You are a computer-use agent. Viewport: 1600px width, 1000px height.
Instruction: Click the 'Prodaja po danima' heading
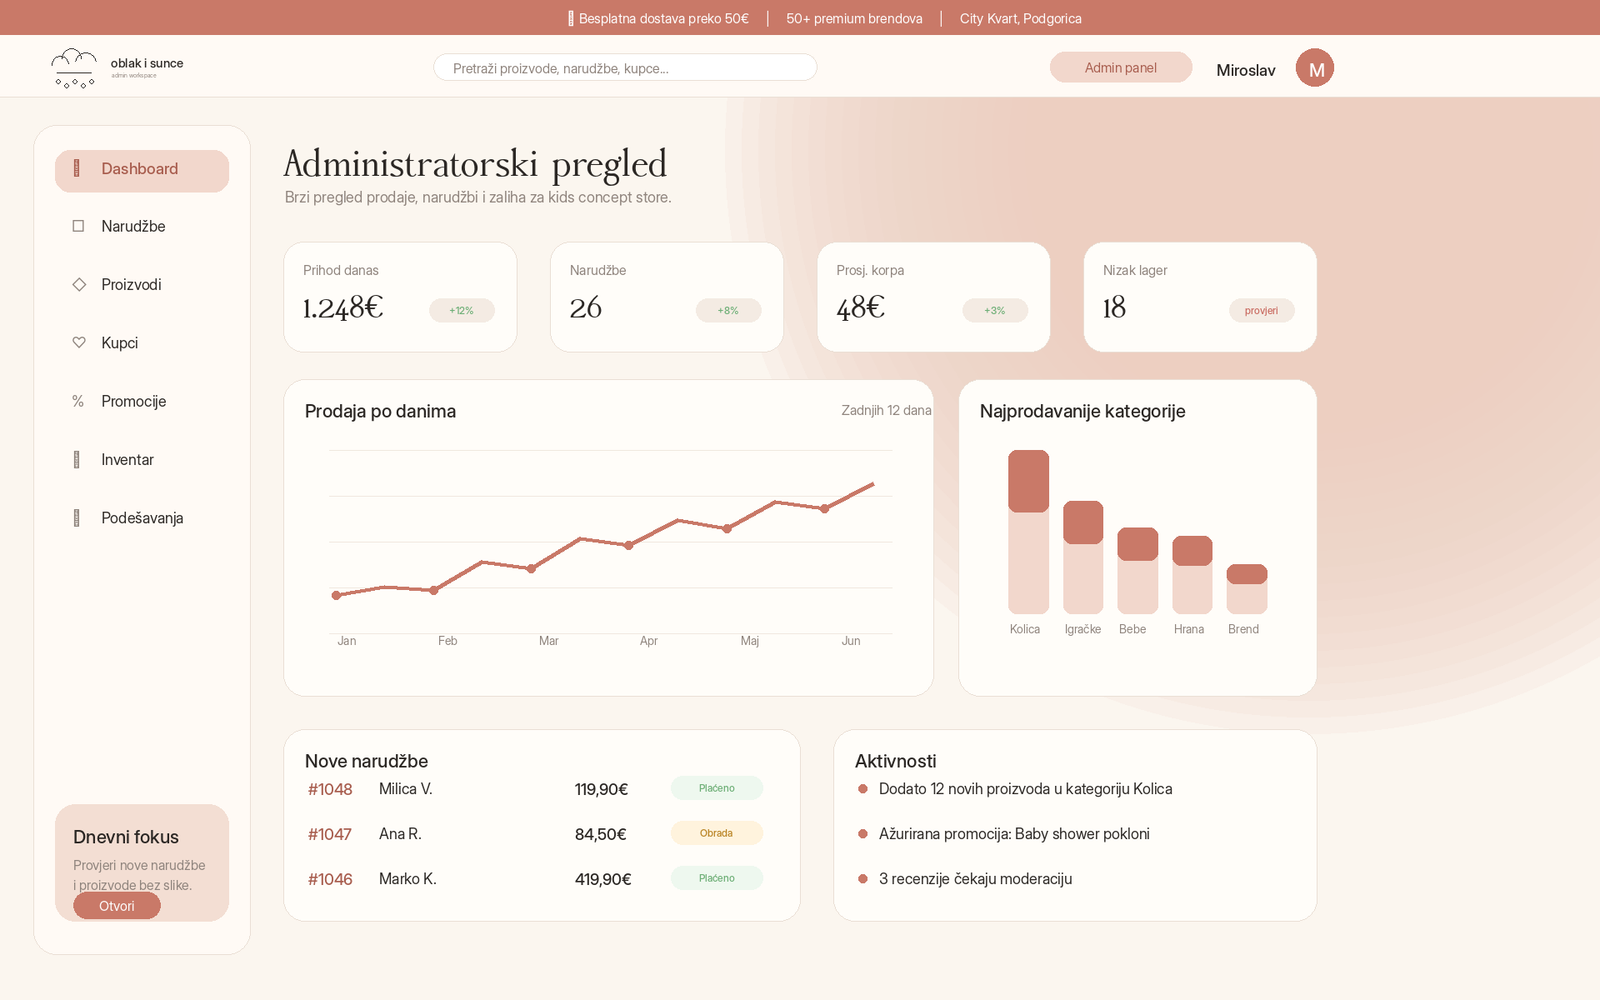point(380,411)
